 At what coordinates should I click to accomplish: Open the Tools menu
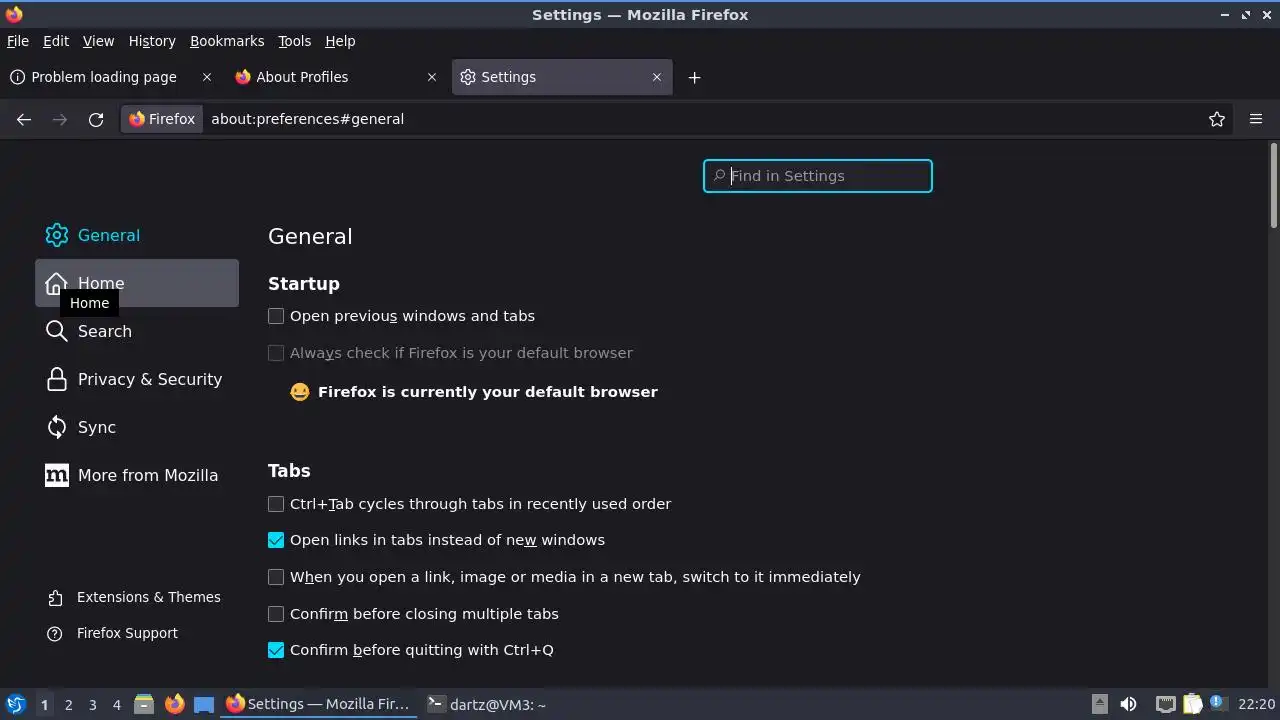294,41
